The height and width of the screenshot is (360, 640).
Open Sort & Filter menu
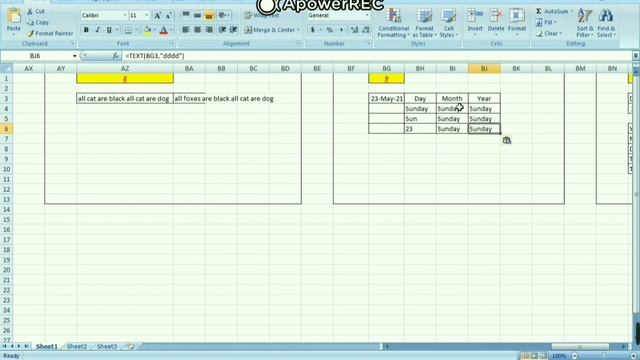(x=585, y=23)
